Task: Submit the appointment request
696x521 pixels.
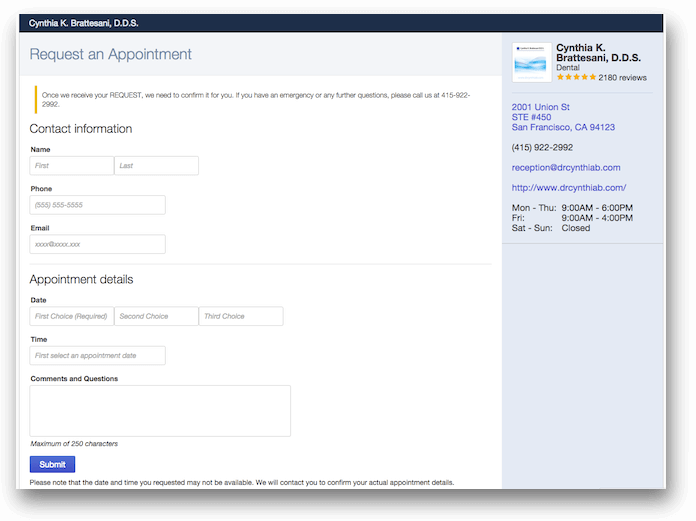Action: [x=52, y=464]
